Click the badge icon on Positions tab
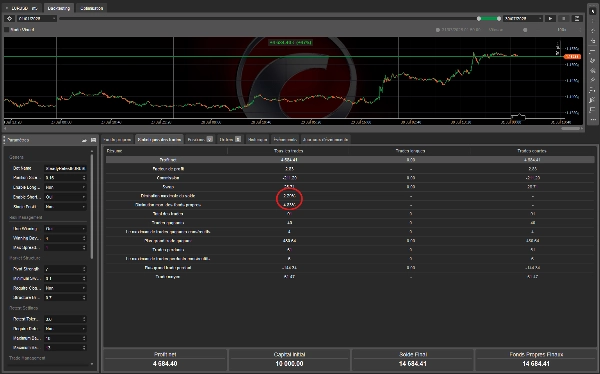 (210, 139)
